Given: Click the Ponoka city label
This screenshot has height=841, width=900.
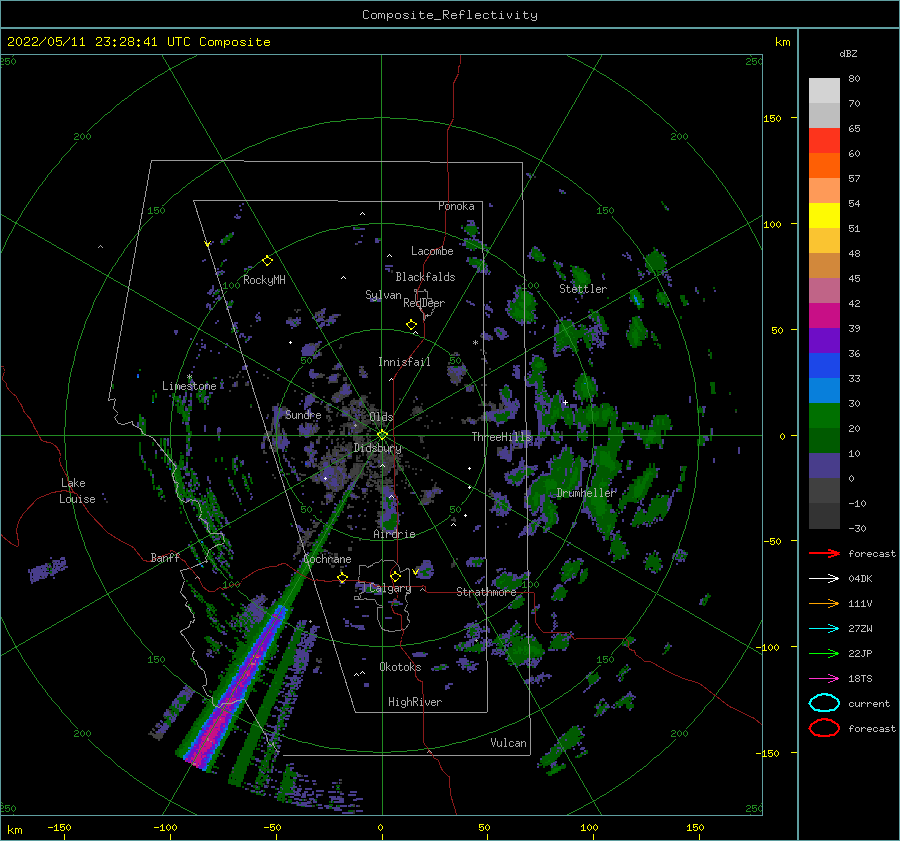Looking at the screenshot, I should [456, 206].
